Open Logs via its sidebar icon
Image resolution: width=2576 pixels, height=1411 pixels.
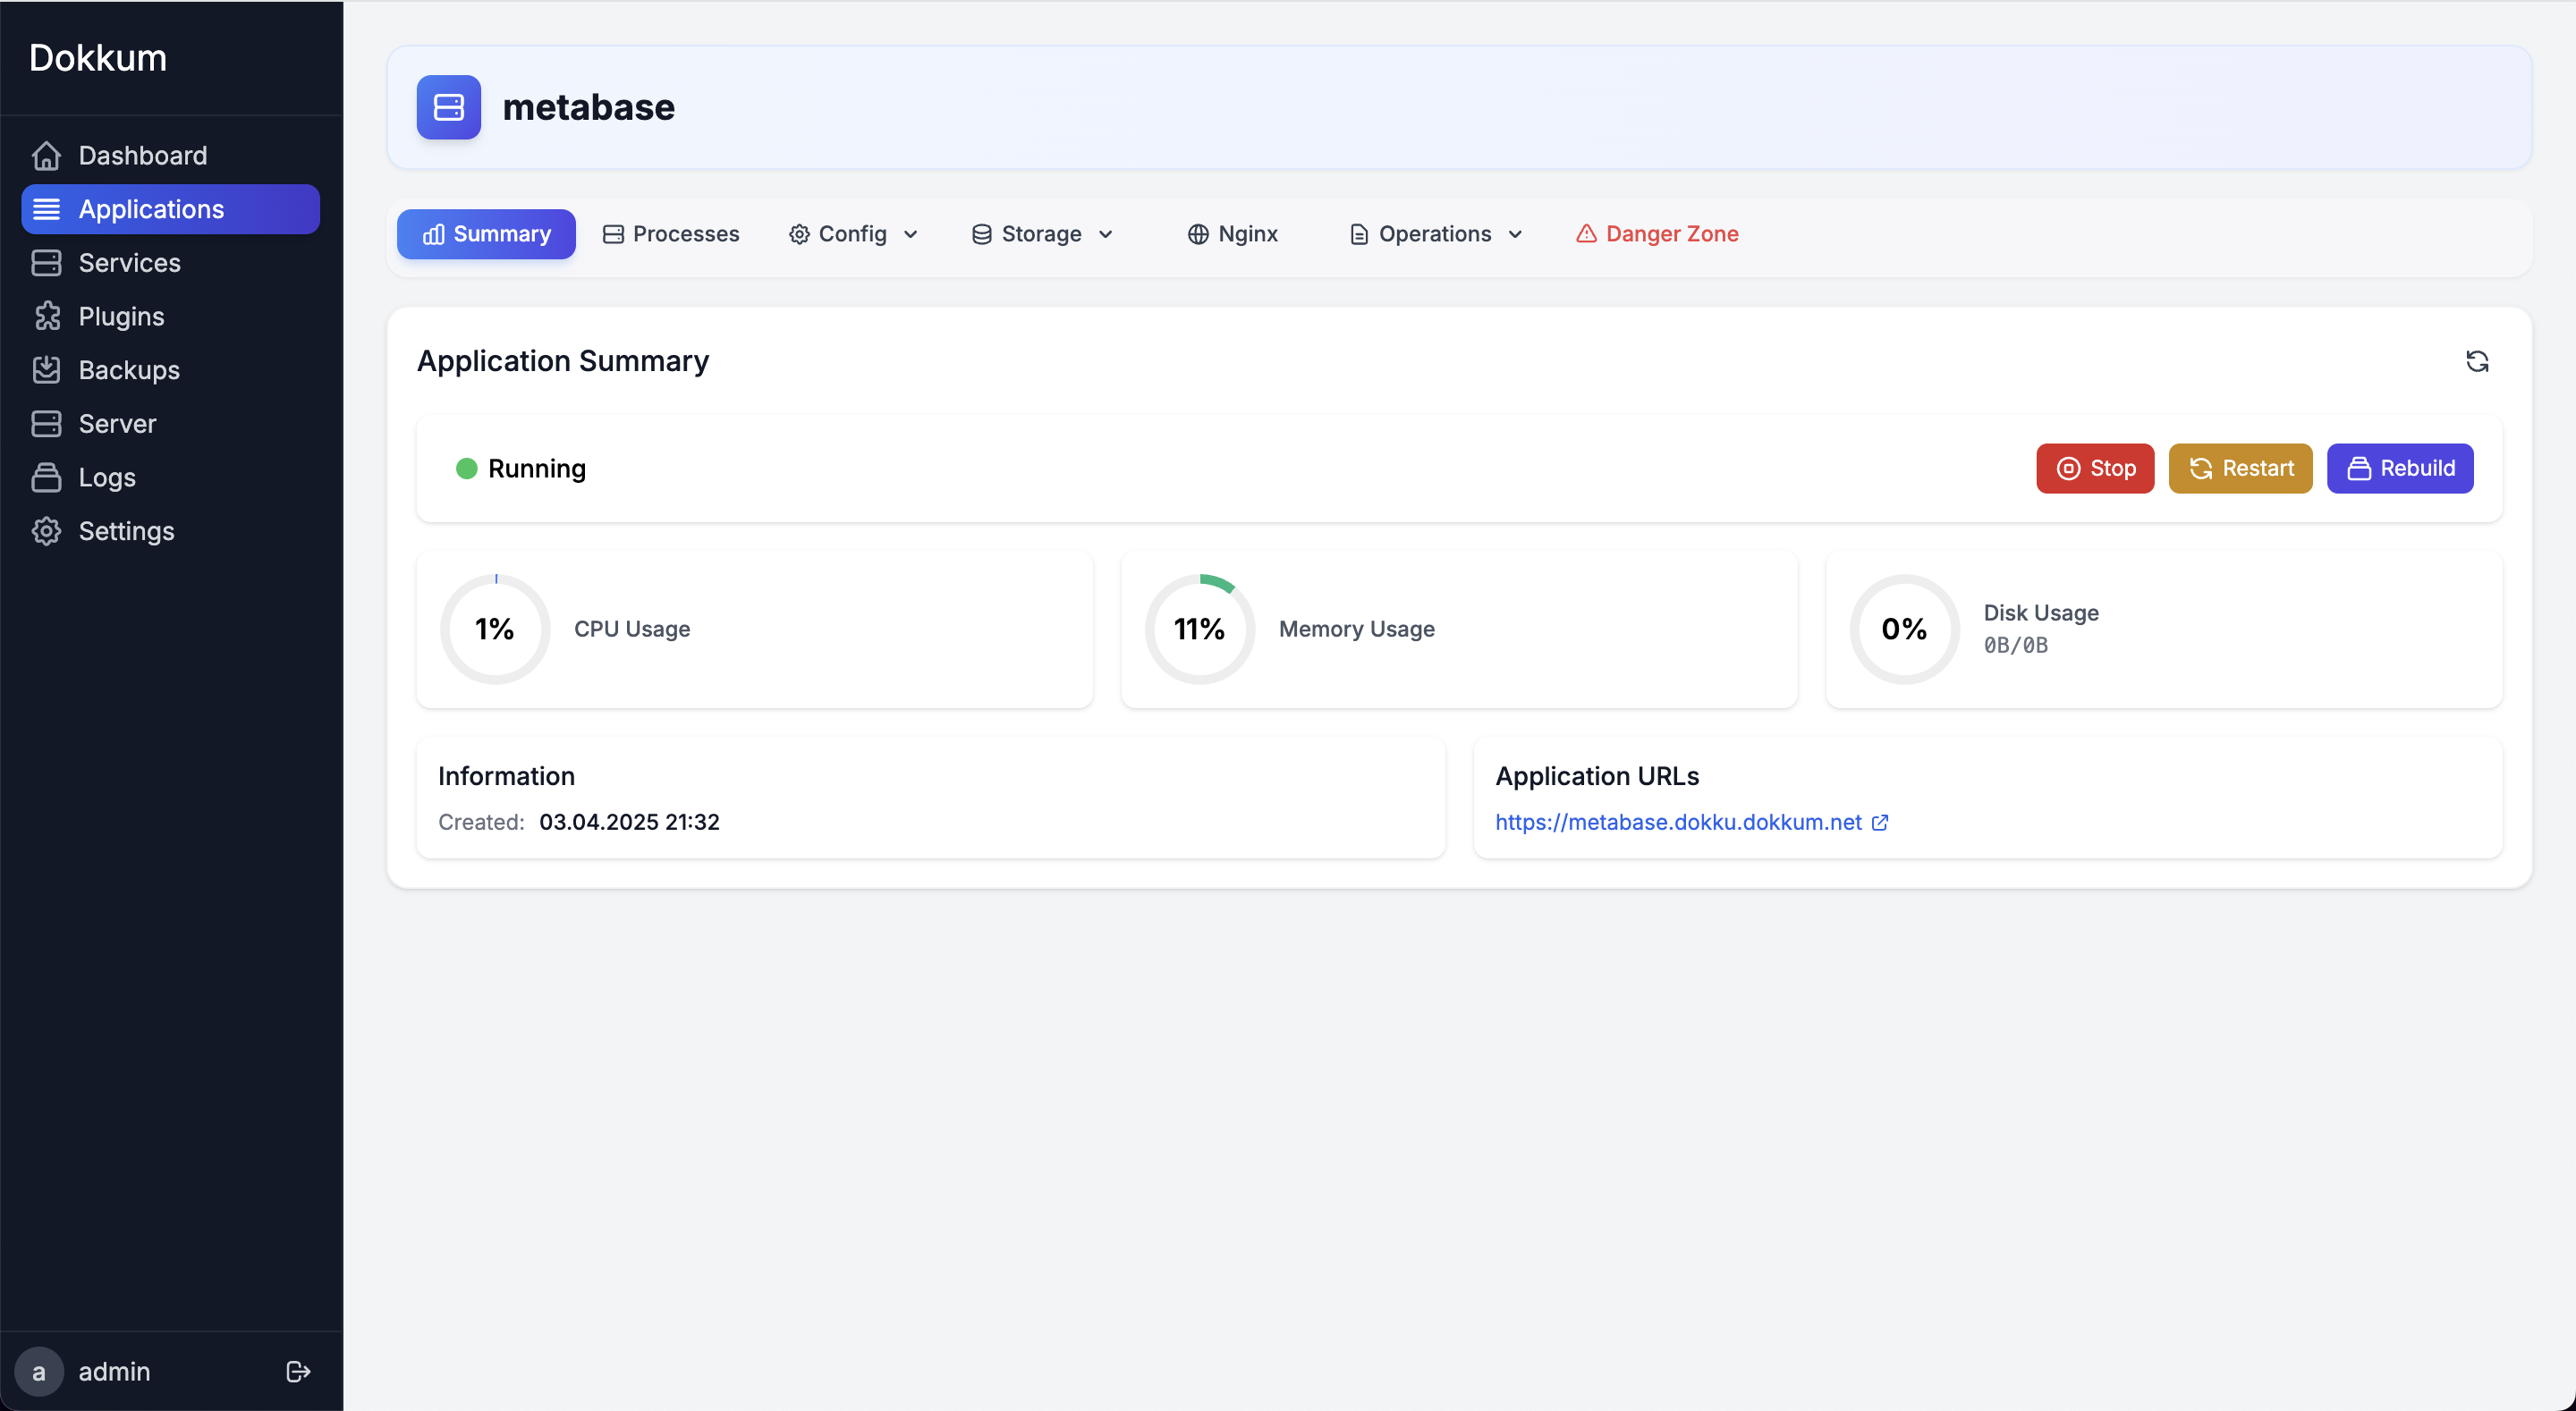pos(47,477)
